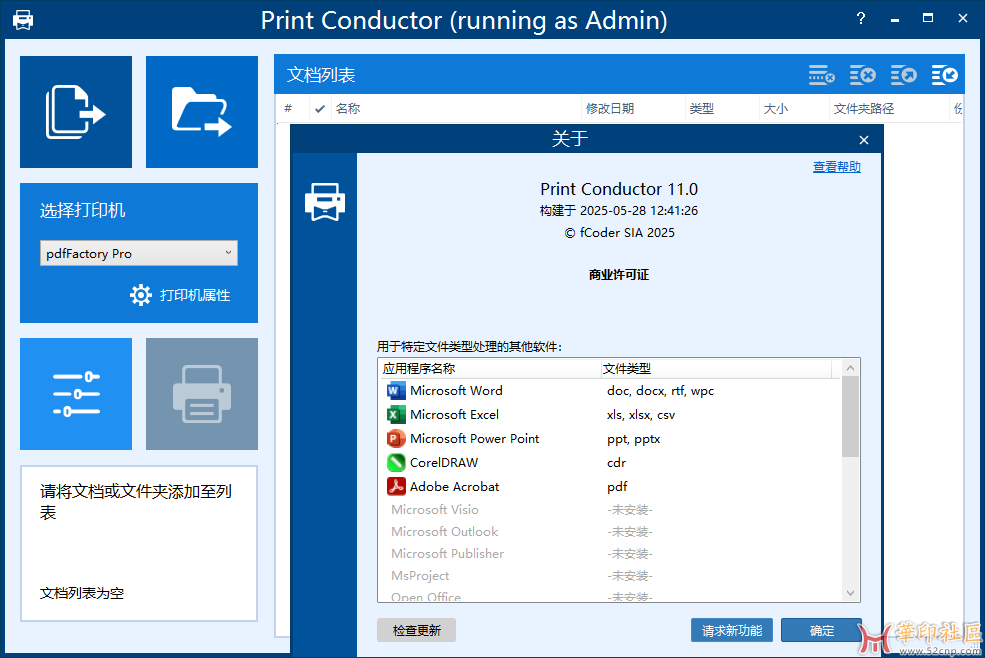
Task: Click the 文档列表为空 status text
Action: click(82, 593)
